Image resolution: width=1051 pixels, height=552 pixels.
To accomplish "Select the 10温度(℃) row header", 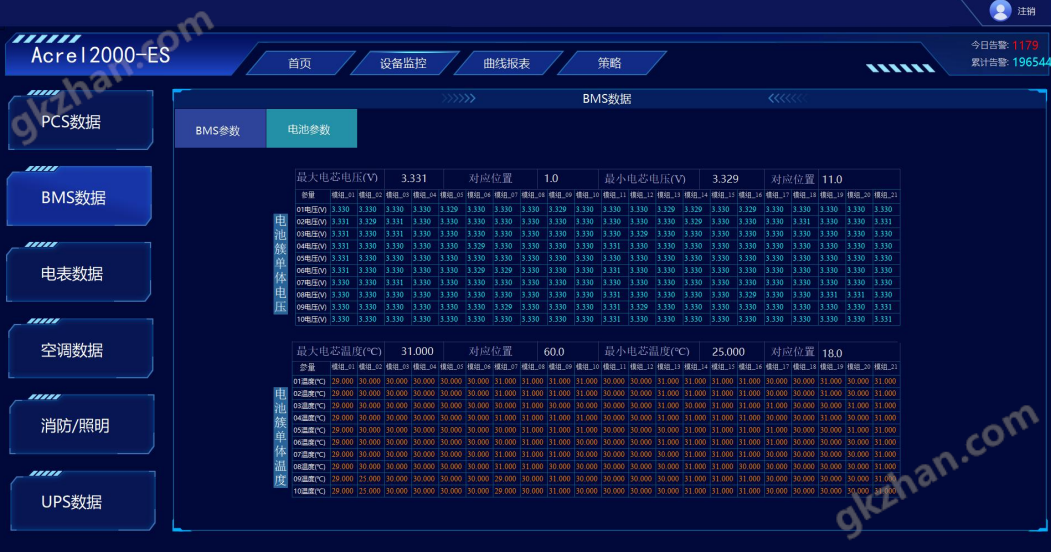I will click(310, 491).
